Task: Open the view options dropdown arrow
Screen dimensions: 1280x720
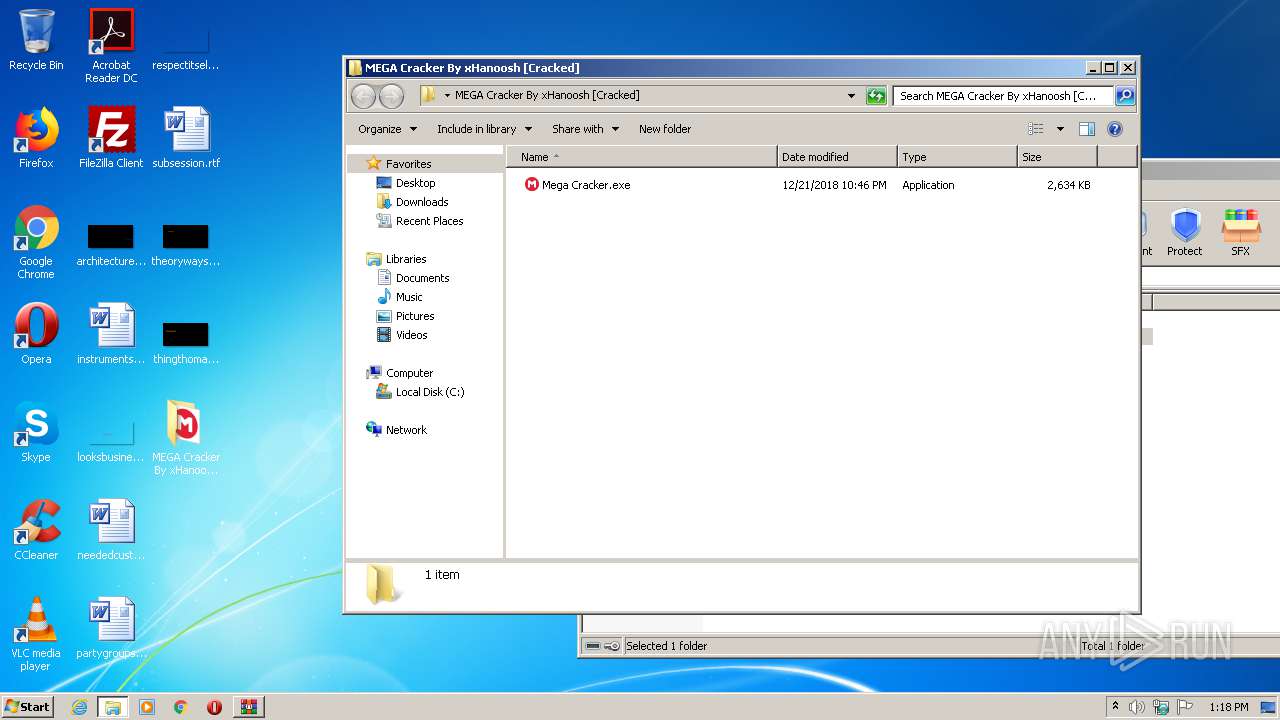Action: [x=1060, y=129]
